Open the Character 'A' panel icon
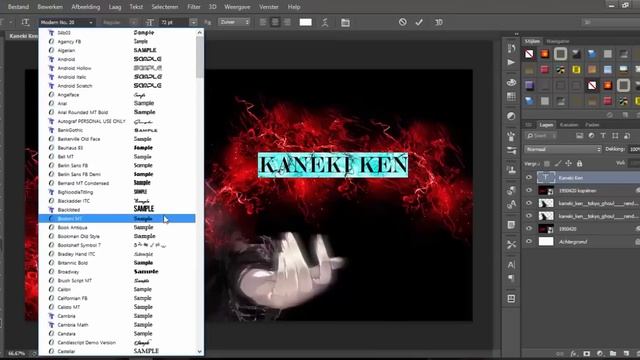Screen dimensions: 640x360 [511, 264]
